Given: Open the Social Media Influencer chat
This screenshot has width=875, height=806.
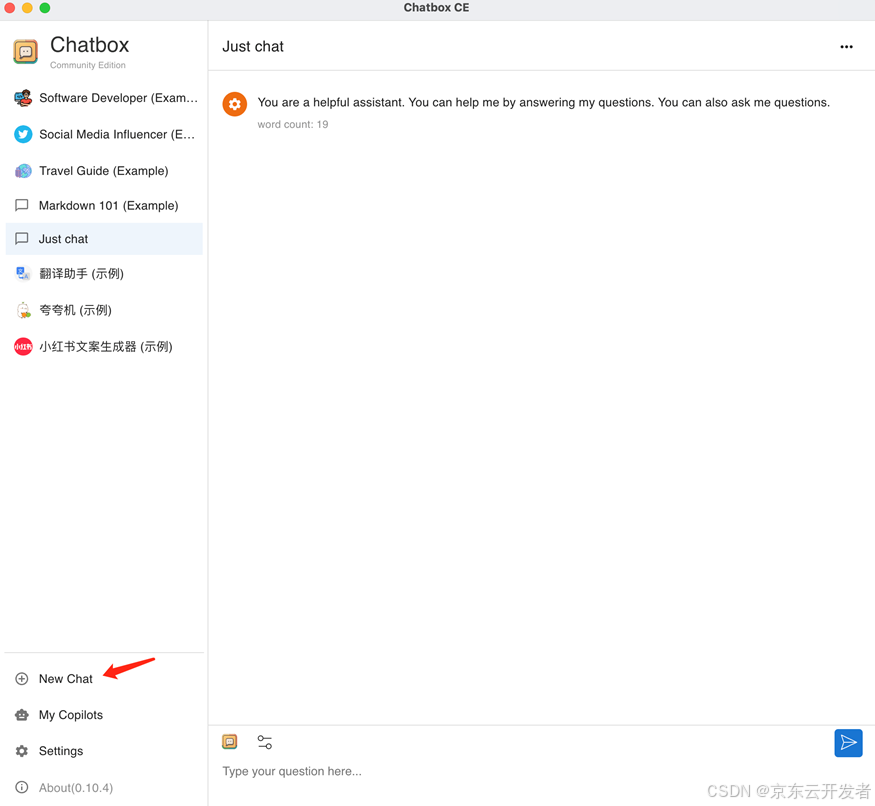Looking at the screenshot, I should [104, 135].
